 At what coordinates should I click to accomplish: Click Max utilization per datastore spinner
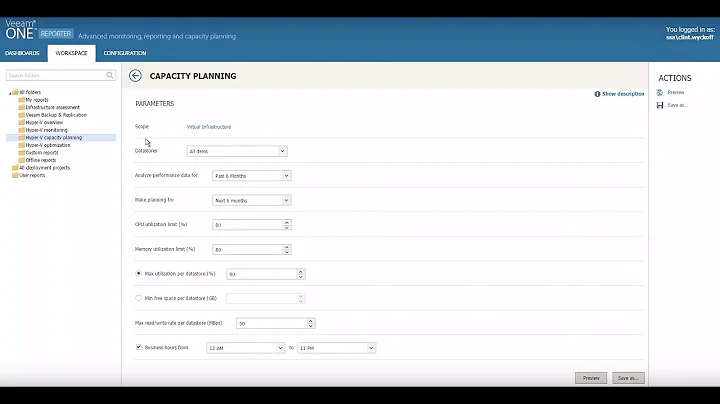click(301, 274)
